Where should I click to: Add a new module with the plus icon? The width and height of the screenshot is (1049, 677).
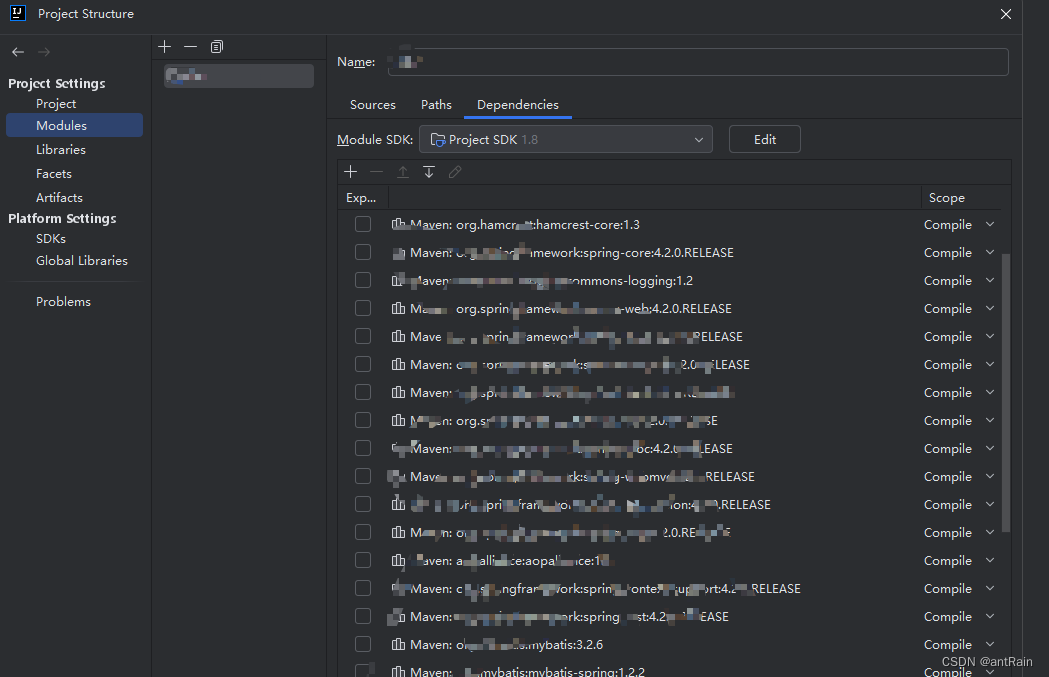(165, 46)
